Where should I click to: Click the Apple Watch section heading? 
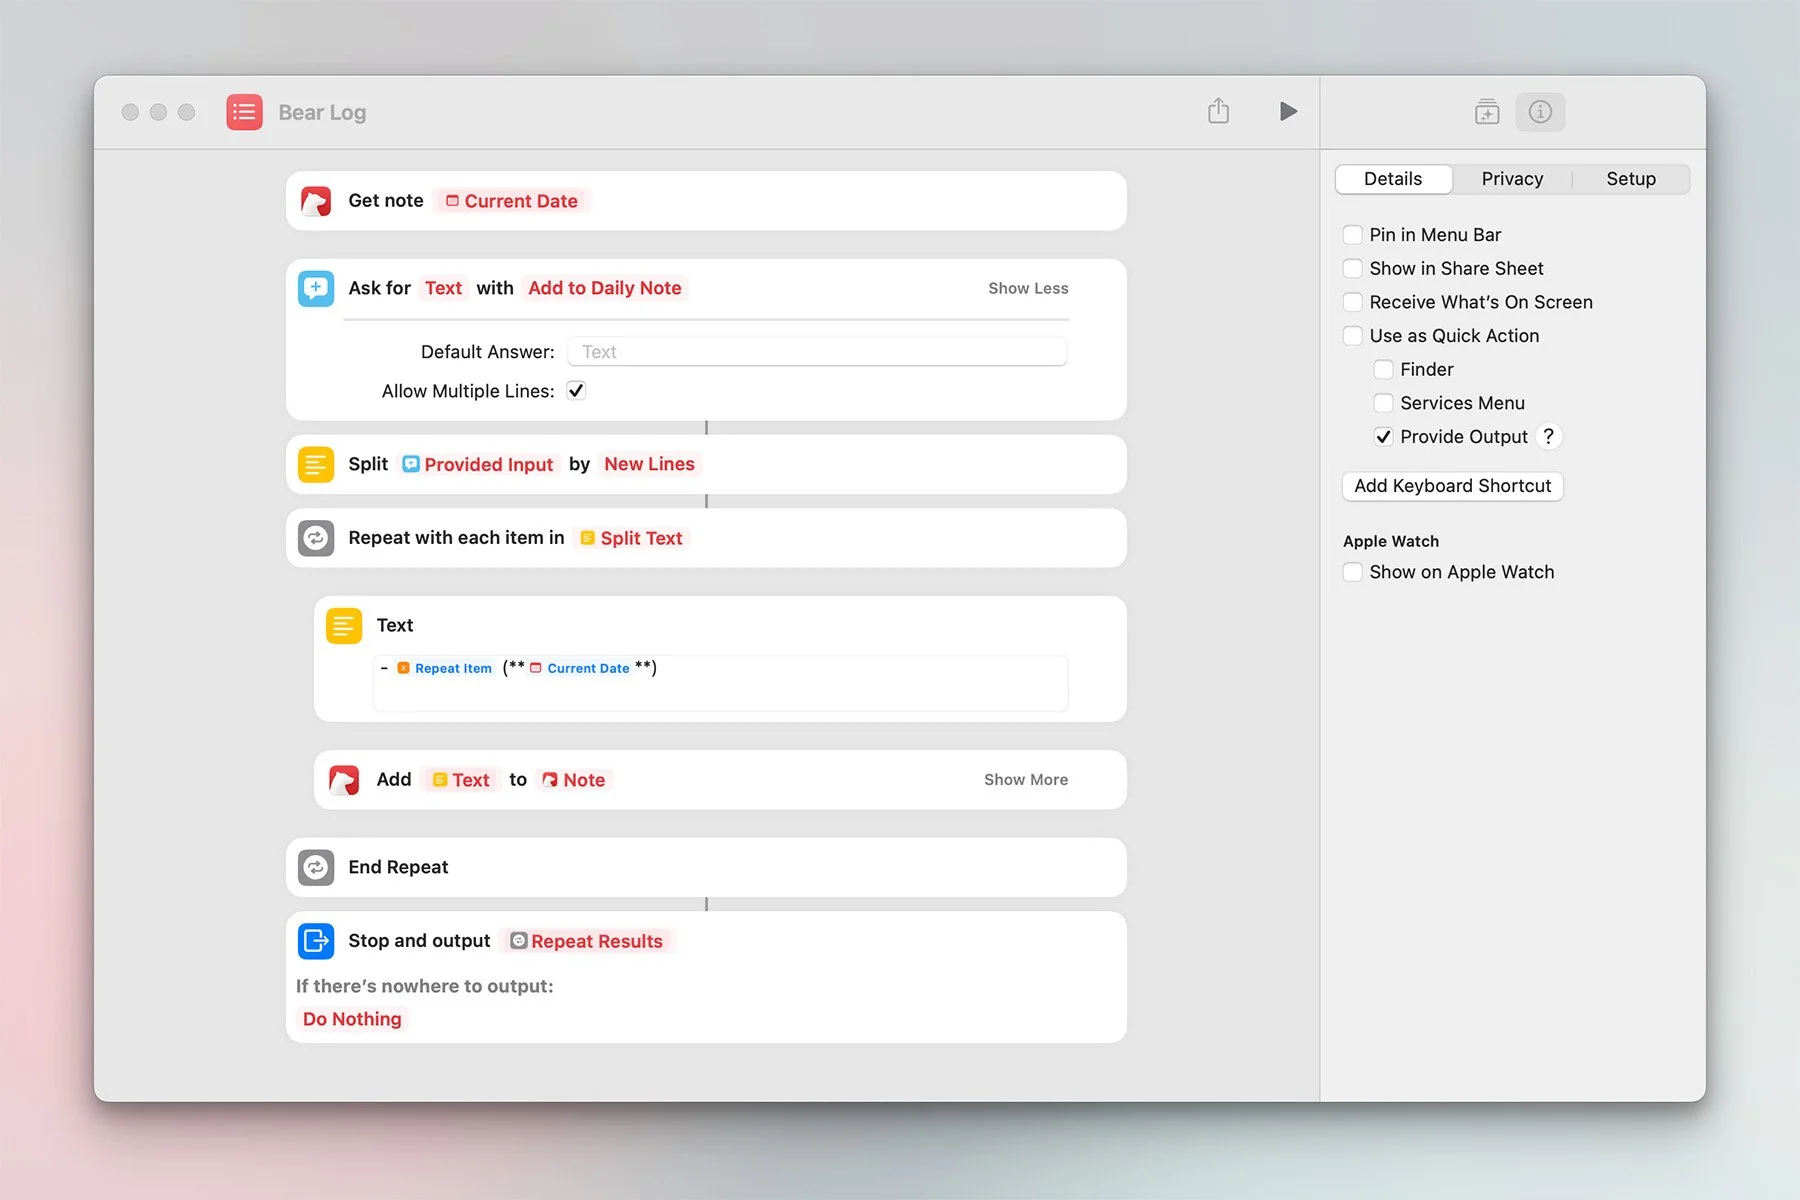[1391, 541]
